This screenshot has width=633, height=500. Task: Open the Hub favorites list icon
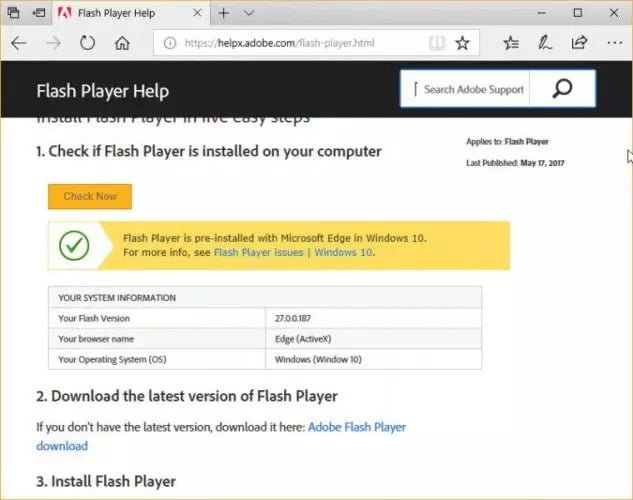point(511,43)
